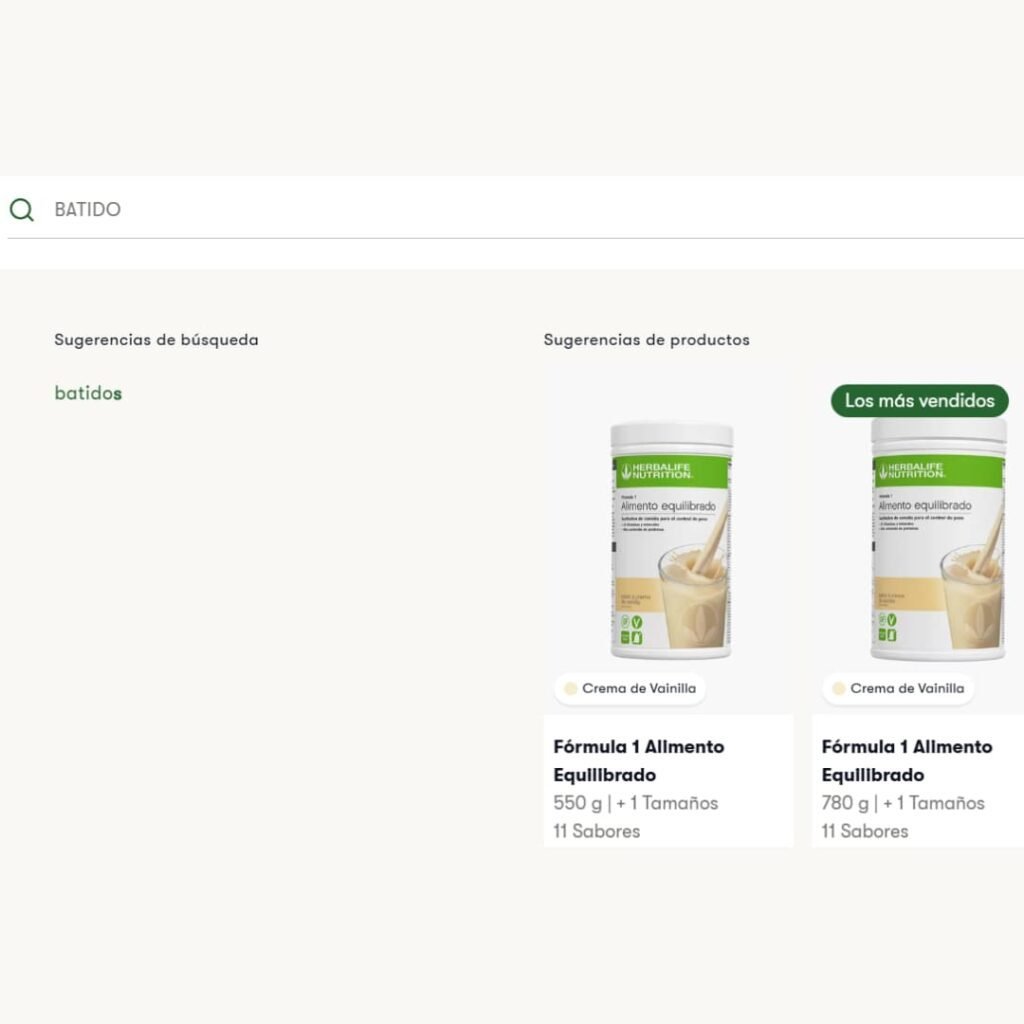
Task: Click '11 Sabores' under the 550 g product
Action: (x=596, y=831)
